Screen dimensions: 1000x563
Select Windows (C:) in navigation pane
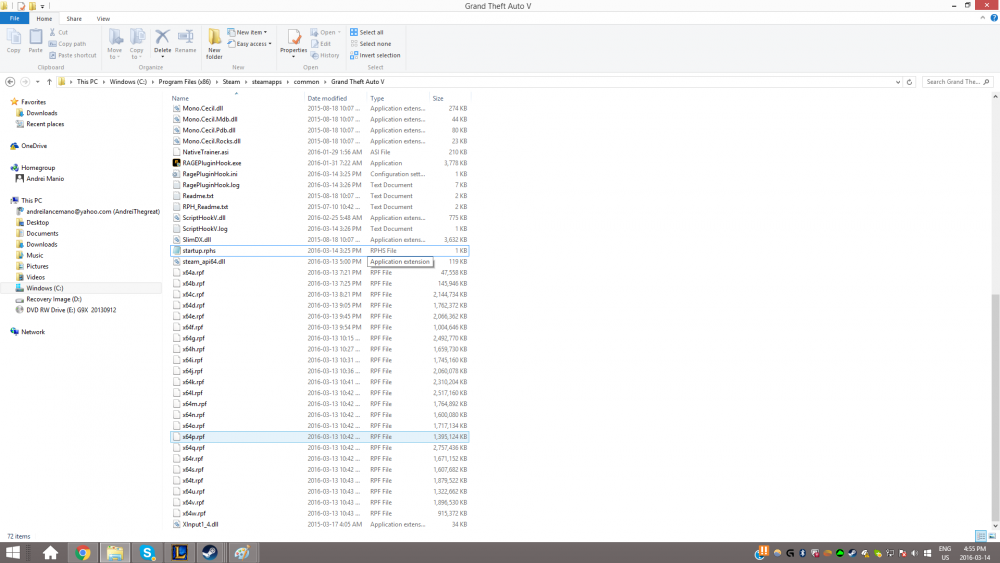(45, 288)
